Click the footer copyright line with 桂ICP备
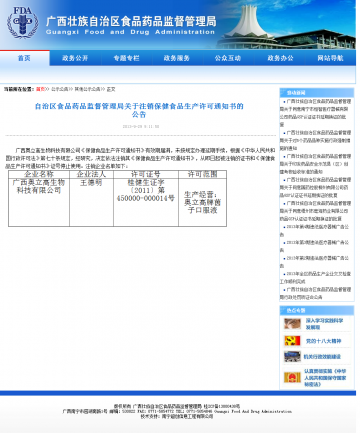Screen dimensions: 360x433 176,406
